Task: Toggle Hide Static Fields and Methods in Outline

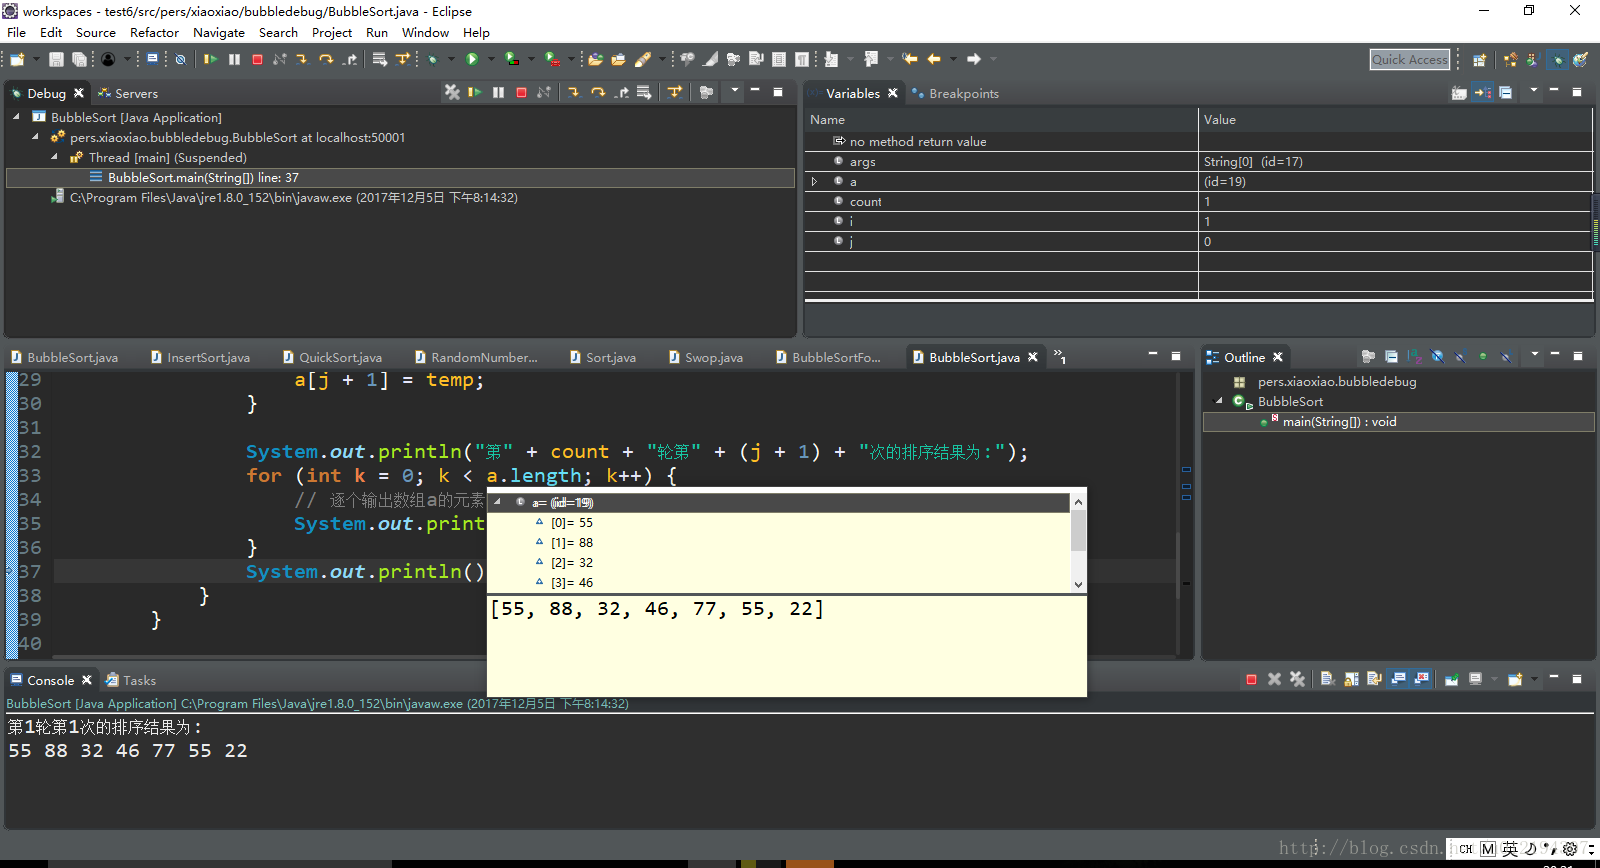Action: coord(1460,356)
